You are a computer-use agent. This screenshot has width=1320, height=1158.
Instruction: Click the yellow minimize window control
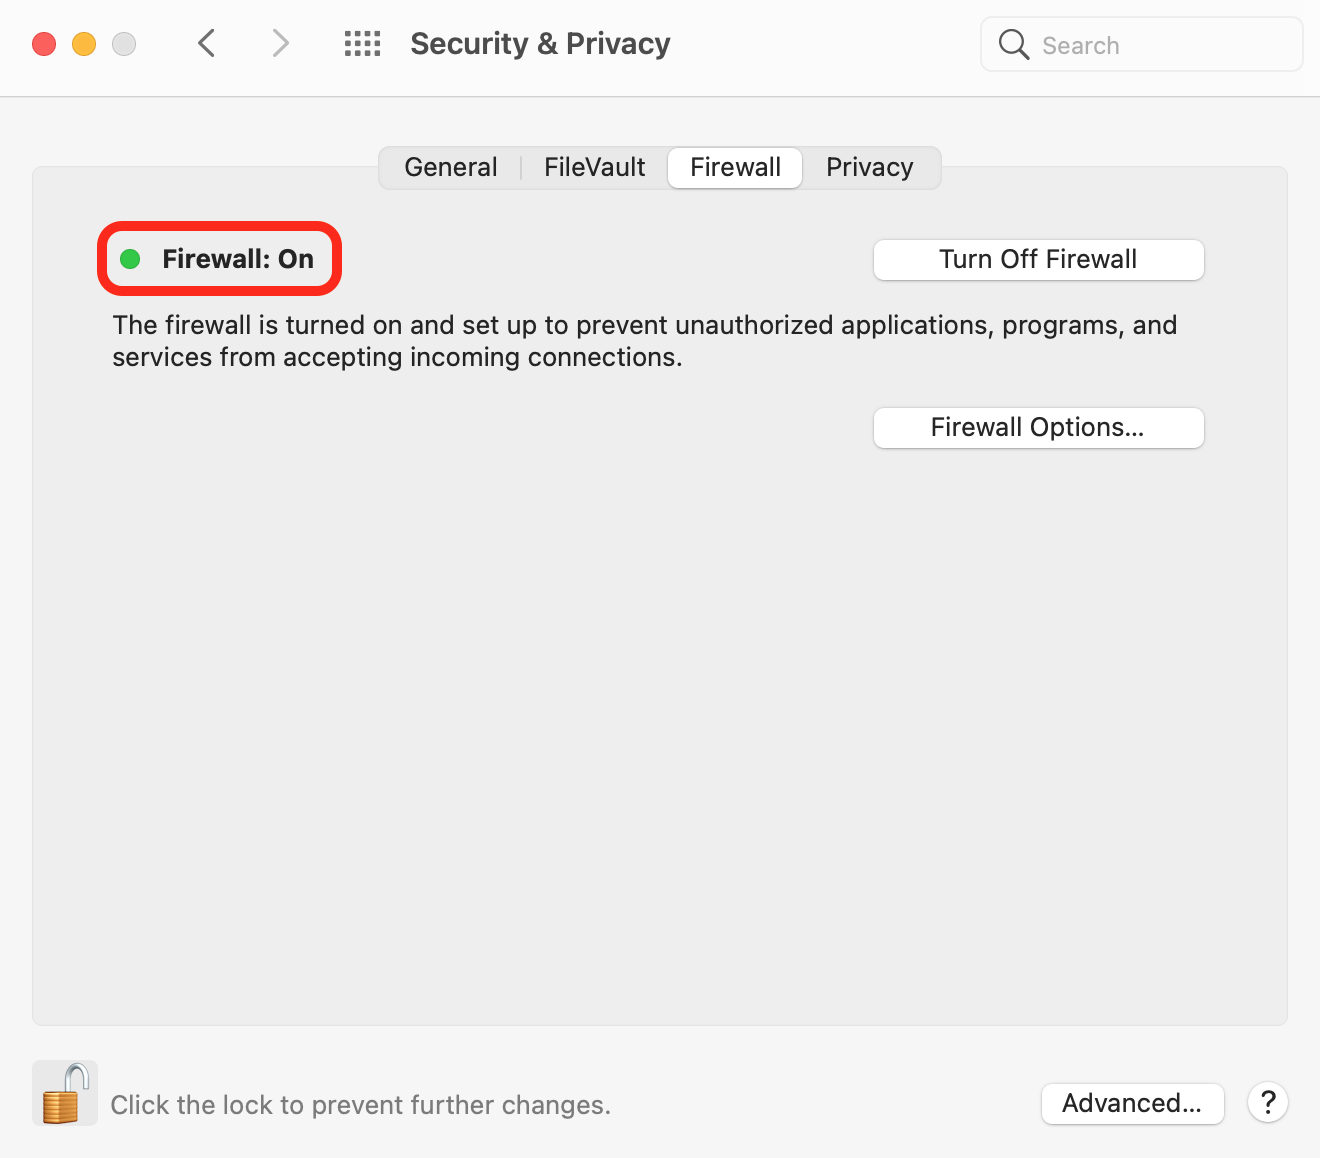click(83, 44)
